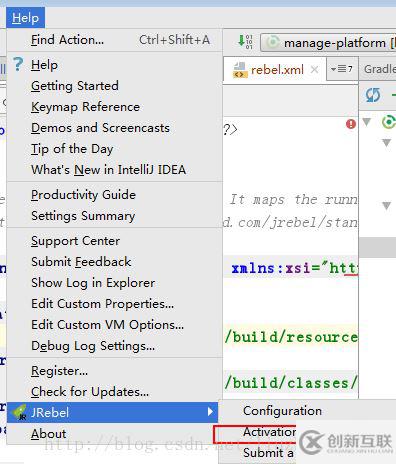396x464 pixels.
Task: Open the Gradle tool window tab
Action: coord(379,69)
